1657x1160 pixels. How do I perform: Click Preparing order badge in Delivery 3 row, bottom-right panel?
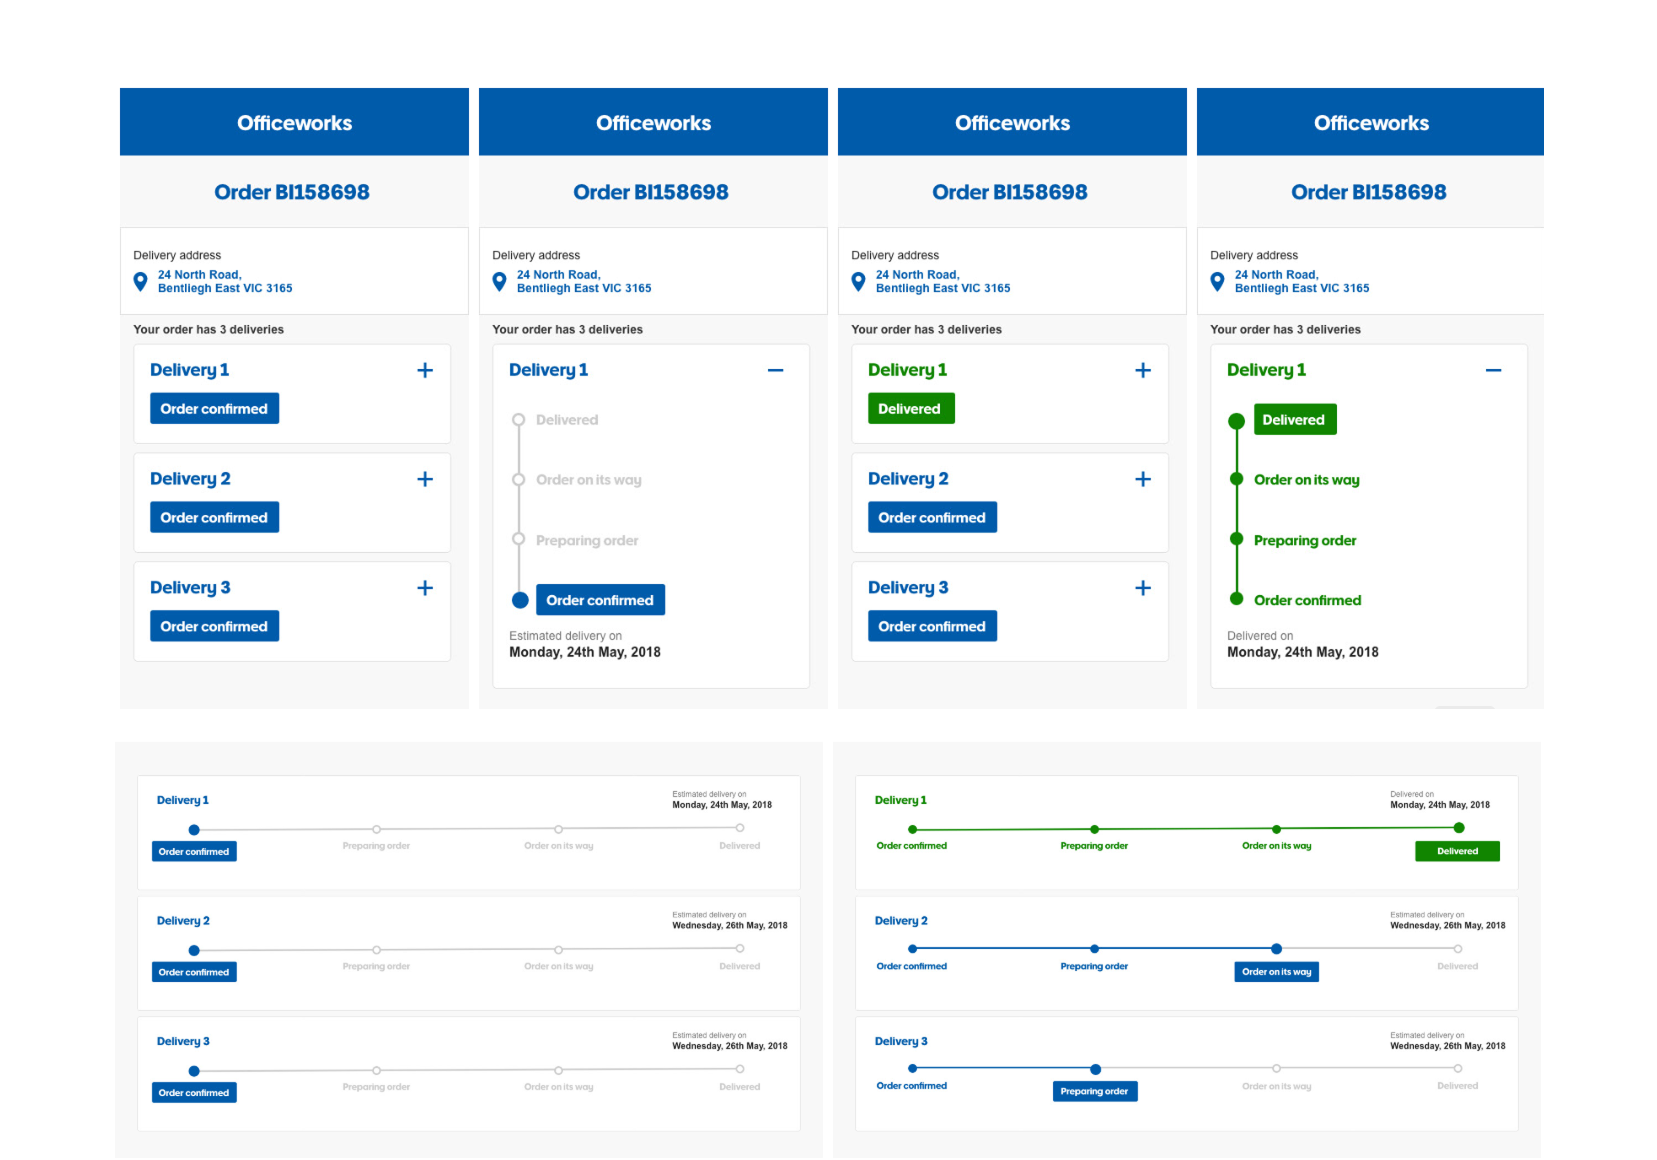[x=1095, y=1091]
